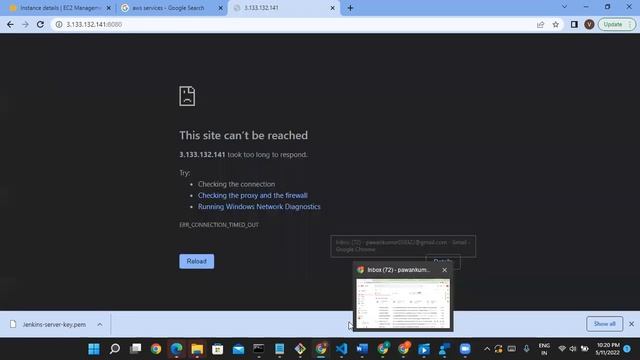Open the notification center badge
The width and height of the screenshot is (640, 360).
pyautogui.click(x=627, y=349)
